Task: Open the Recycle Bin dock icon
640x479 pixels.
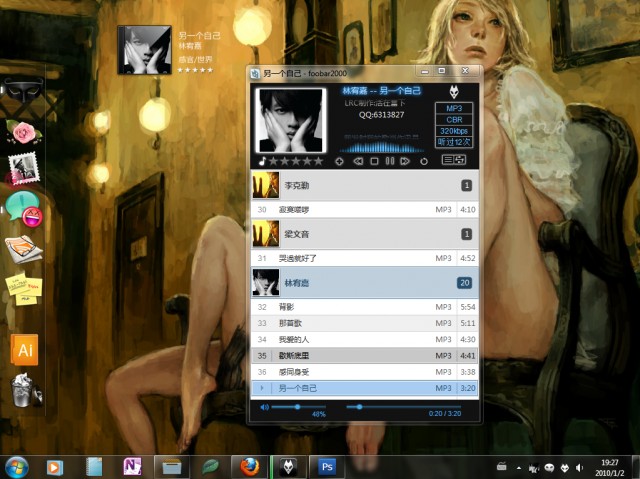Action: [x=24, y=390]
